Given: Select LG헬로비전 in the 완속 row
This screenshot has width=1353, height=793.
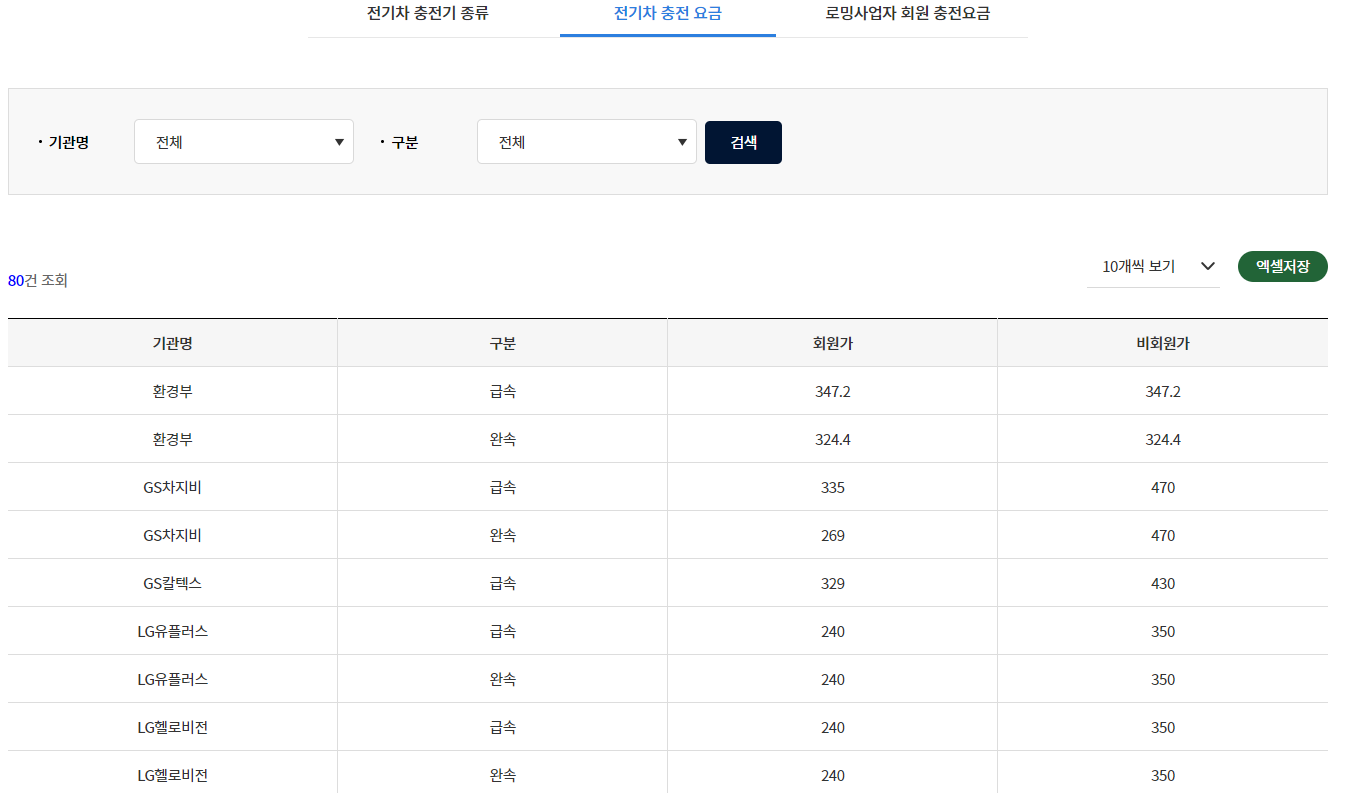Looking at the screenshot, I should pyautogui.click(x=173, y=775).
